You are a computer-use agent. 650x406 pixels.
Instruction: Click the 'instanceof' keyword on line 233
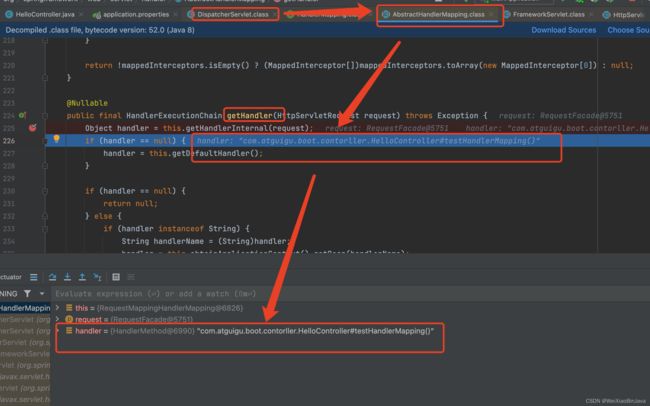[x=181, y=229]
